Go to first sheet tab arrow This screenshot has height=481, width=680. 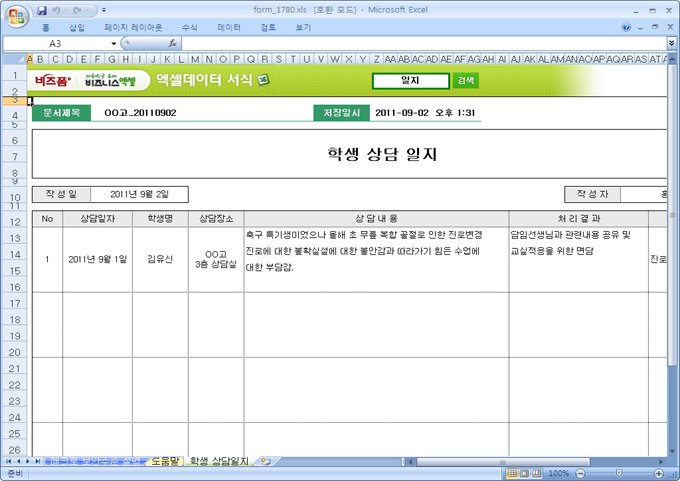click(8, 461)
